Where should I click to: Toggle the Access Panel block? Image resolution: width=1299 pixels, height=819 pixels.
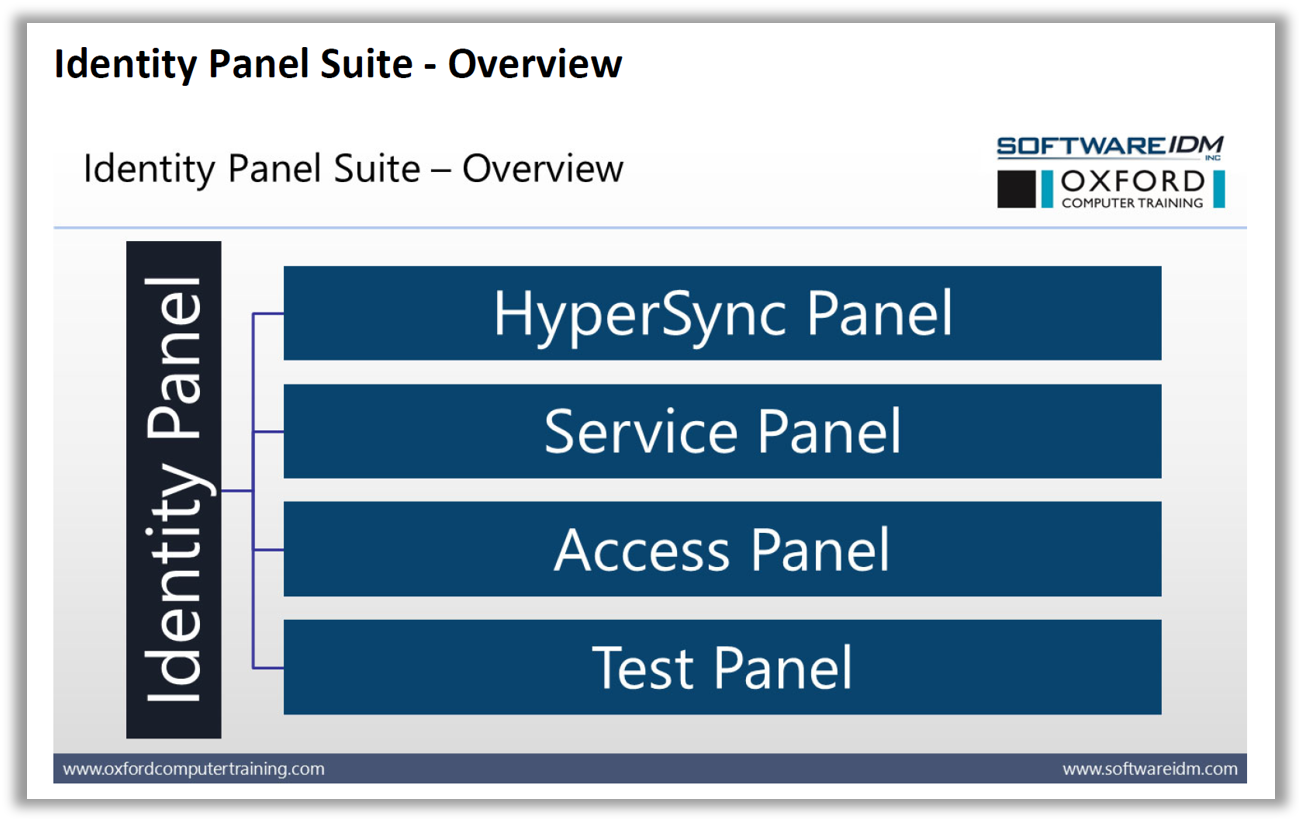pos(721,549)
